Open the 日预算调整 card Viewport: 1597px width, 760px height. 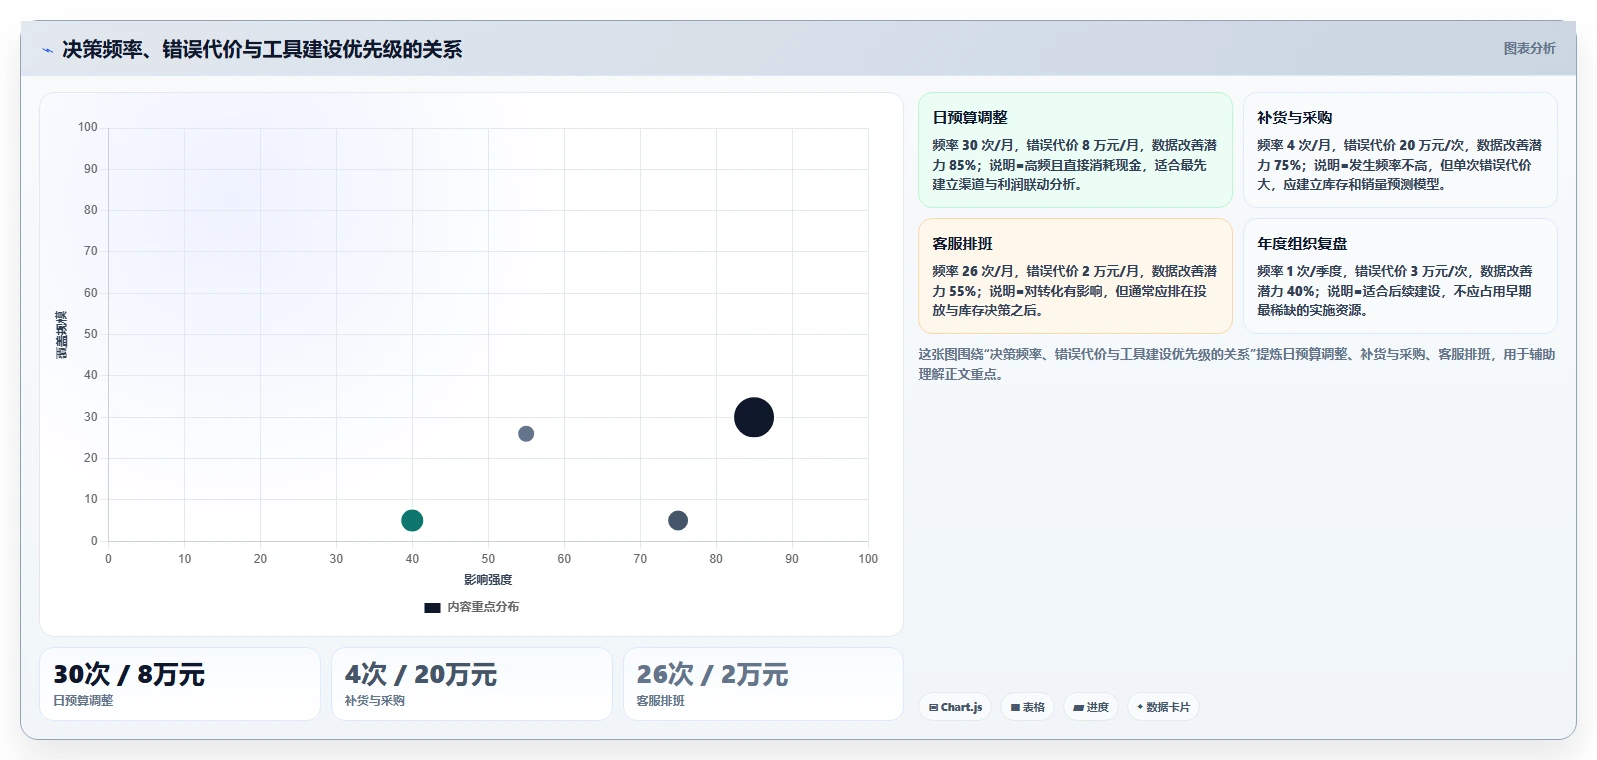[1075, 150]
